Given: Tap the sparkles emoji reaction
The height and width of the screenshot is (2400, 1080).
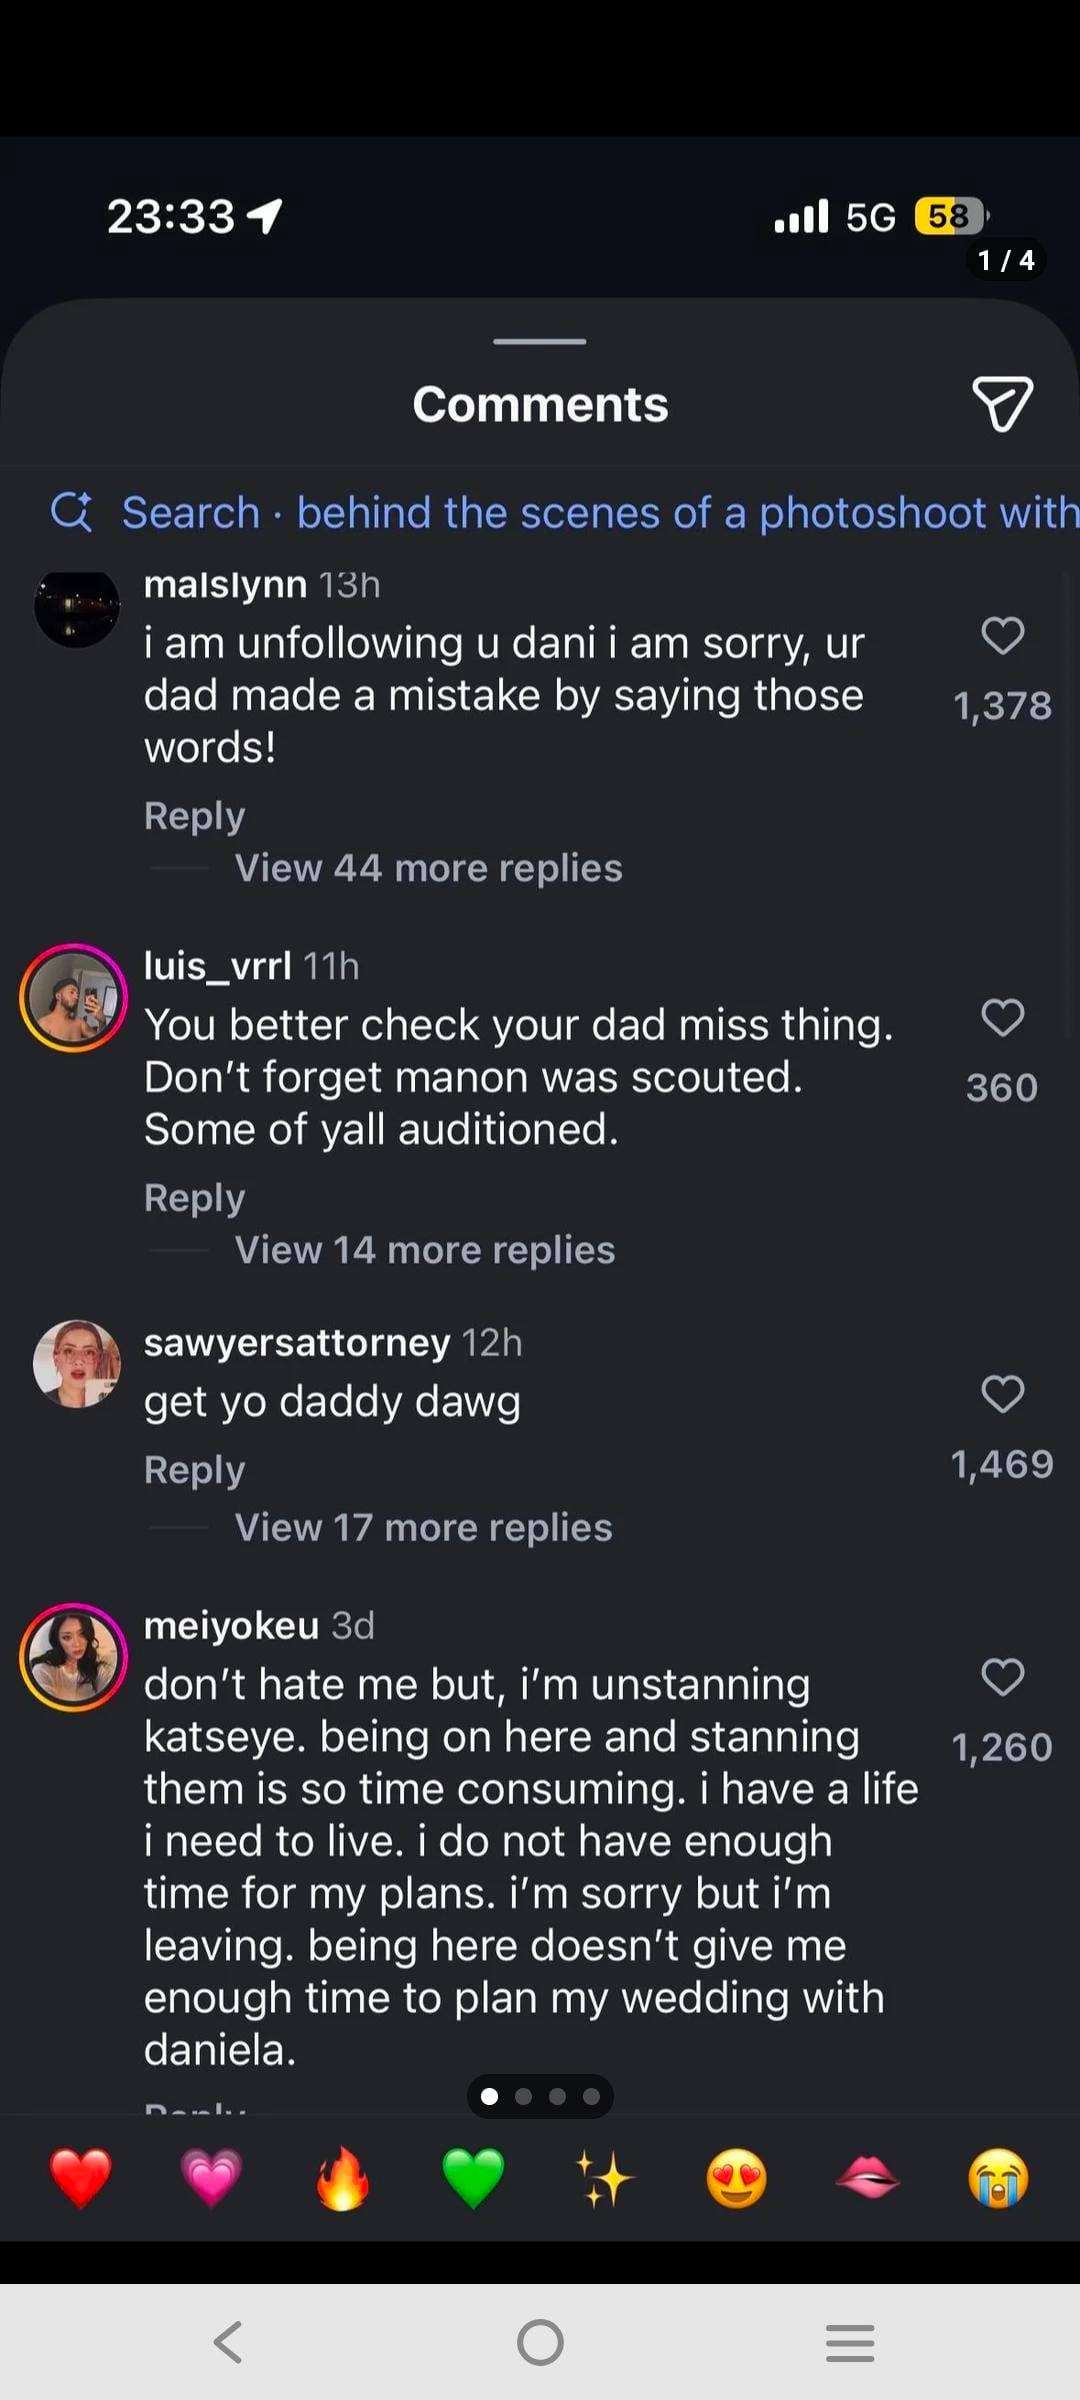Looking at the screenshot, I should 605,2177.
